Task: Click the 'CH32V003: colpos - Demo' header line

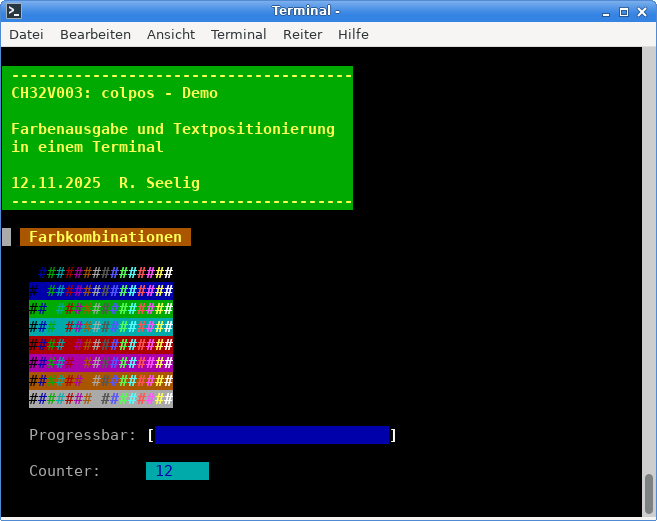Action: 114,93
